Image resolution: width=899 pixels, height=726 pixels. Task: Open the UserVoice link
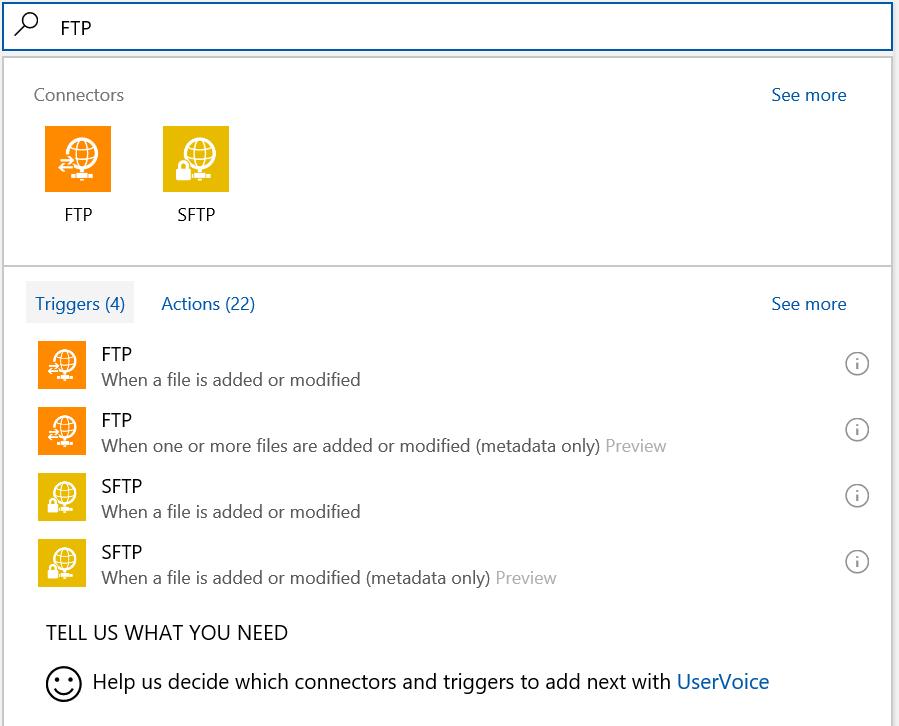[x=723, y=682]
